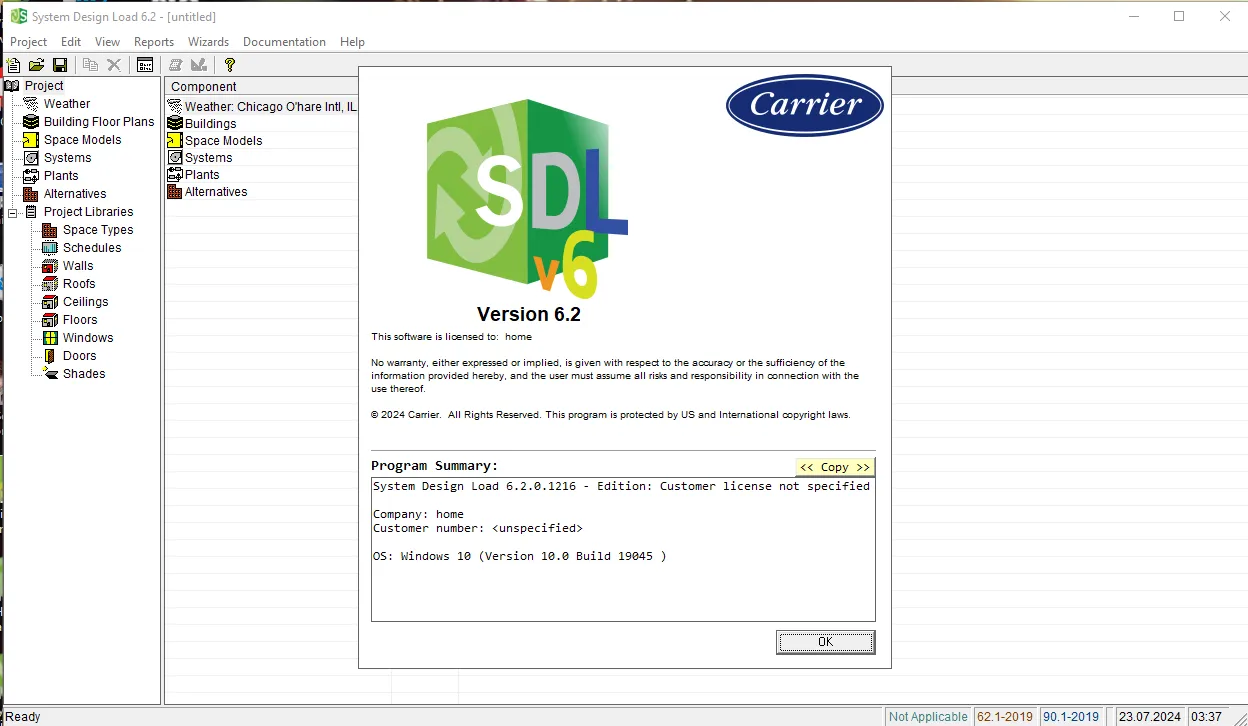Click the SDL app icon in title bar
This screenshot has height=726, width=1248.
[x=18, y=16]
